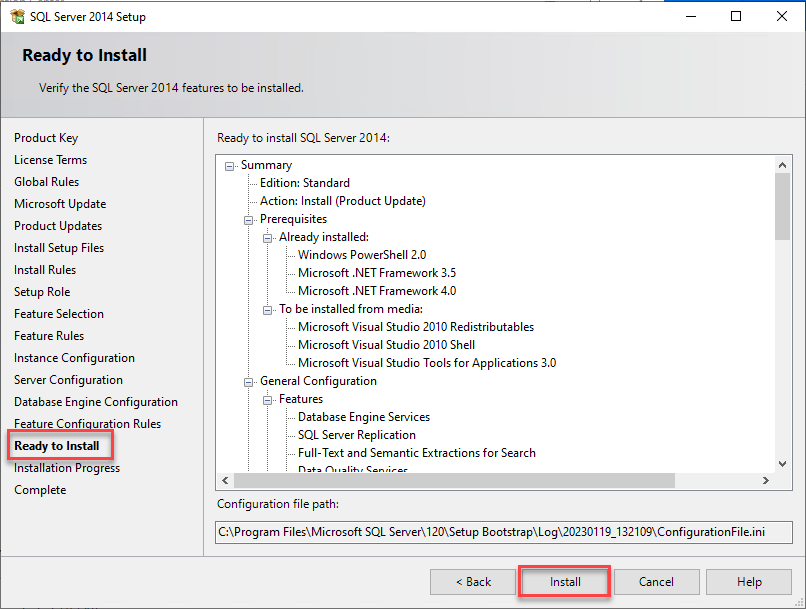Click the vertical scrollbar down arrow
The height and width of the screenshot is (609, 806).
pyautogui.click(x=782, y=464)
